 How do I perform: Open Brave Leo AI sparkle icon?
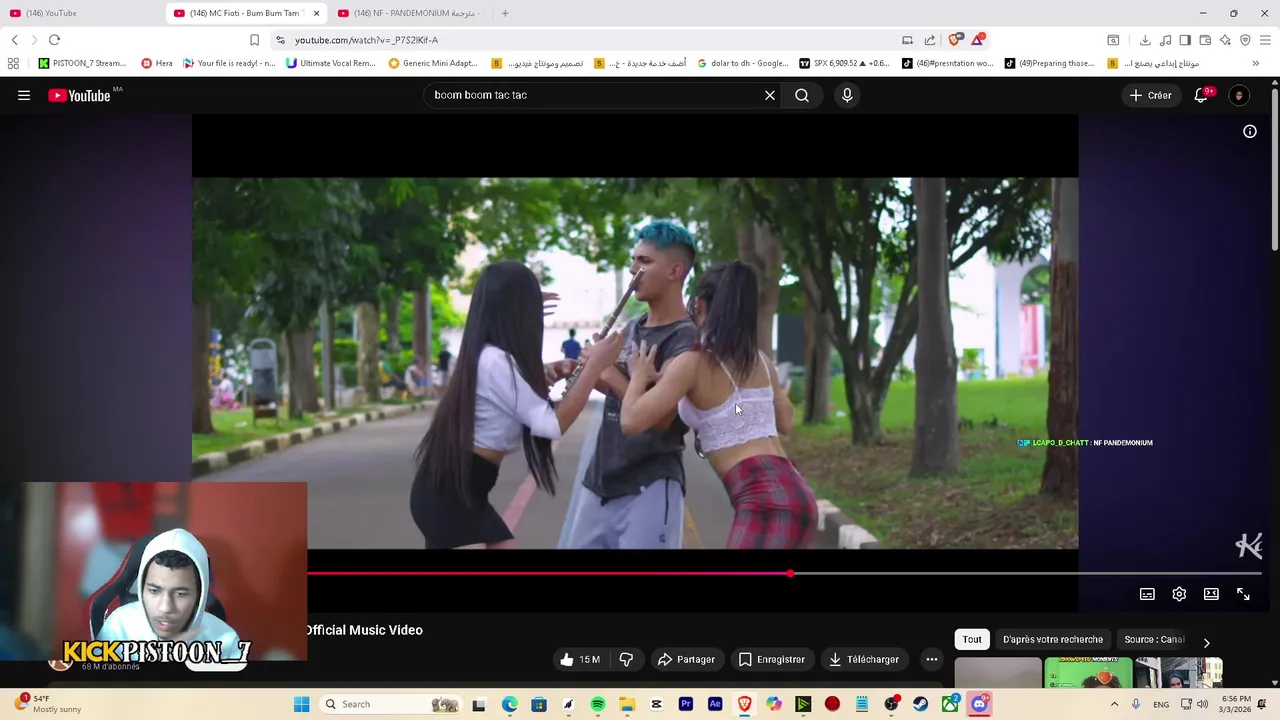[1225, 40]
